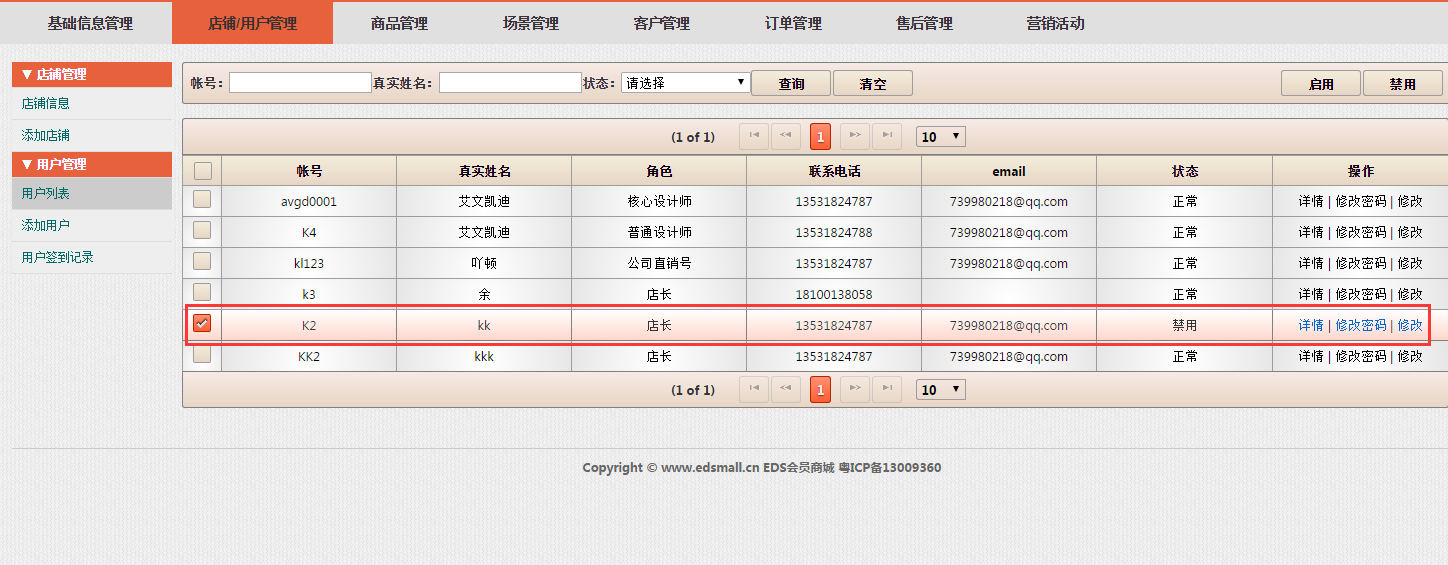Open 用户签到记录 in the sidebar
This screenshot has height=565, width=1448.
58,257
